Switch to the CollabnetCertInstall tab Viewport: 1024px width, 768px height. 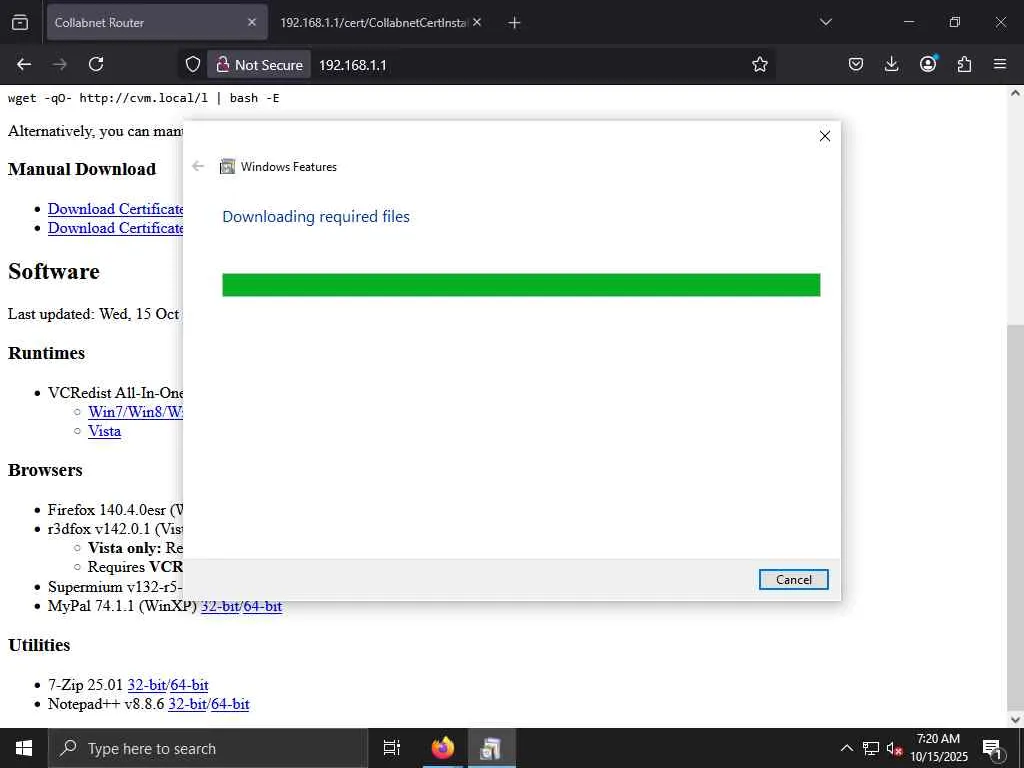tap(374, 22)
